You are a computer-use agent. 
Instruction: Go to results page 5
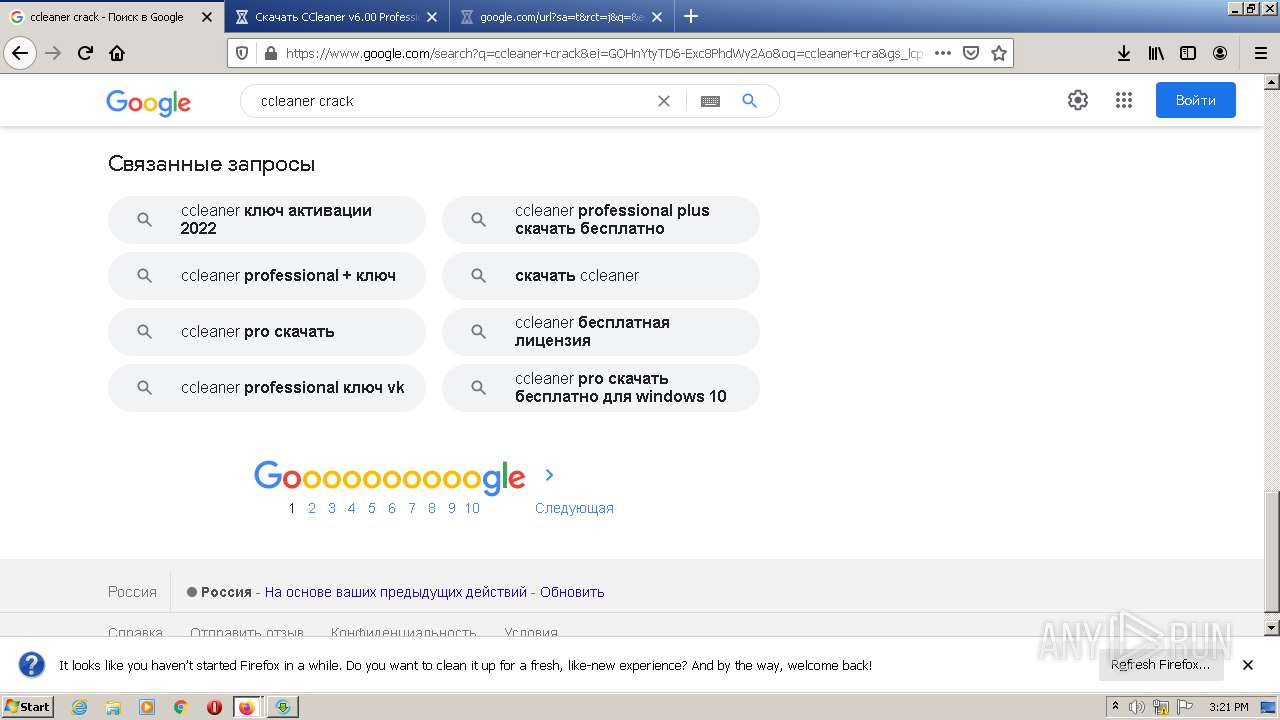pos(372,508)
